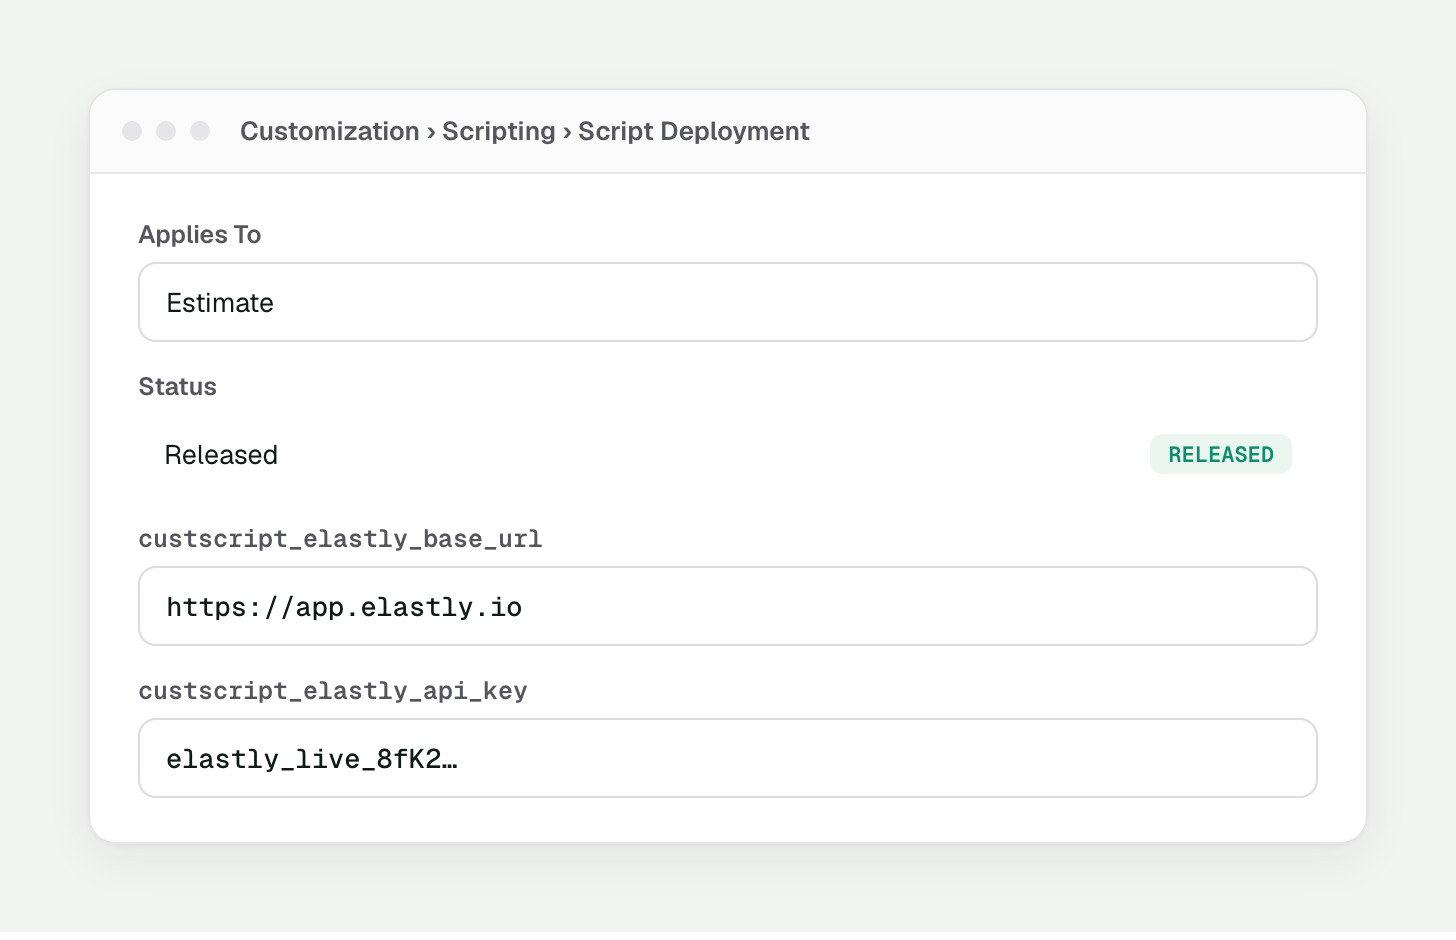Click the Status label

click(177, 386)
